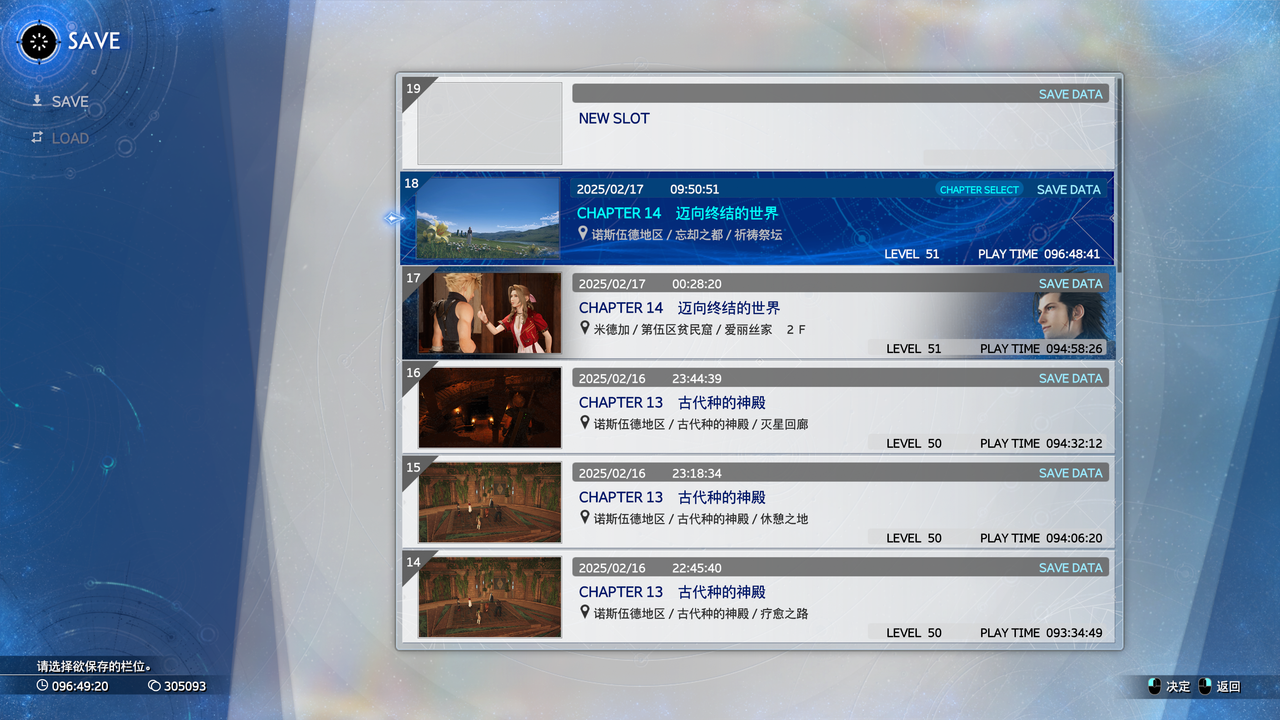Screen dimensions: 1280x720
Task: Click empty thumbnail of slot 19
Action: click(490, 123)
